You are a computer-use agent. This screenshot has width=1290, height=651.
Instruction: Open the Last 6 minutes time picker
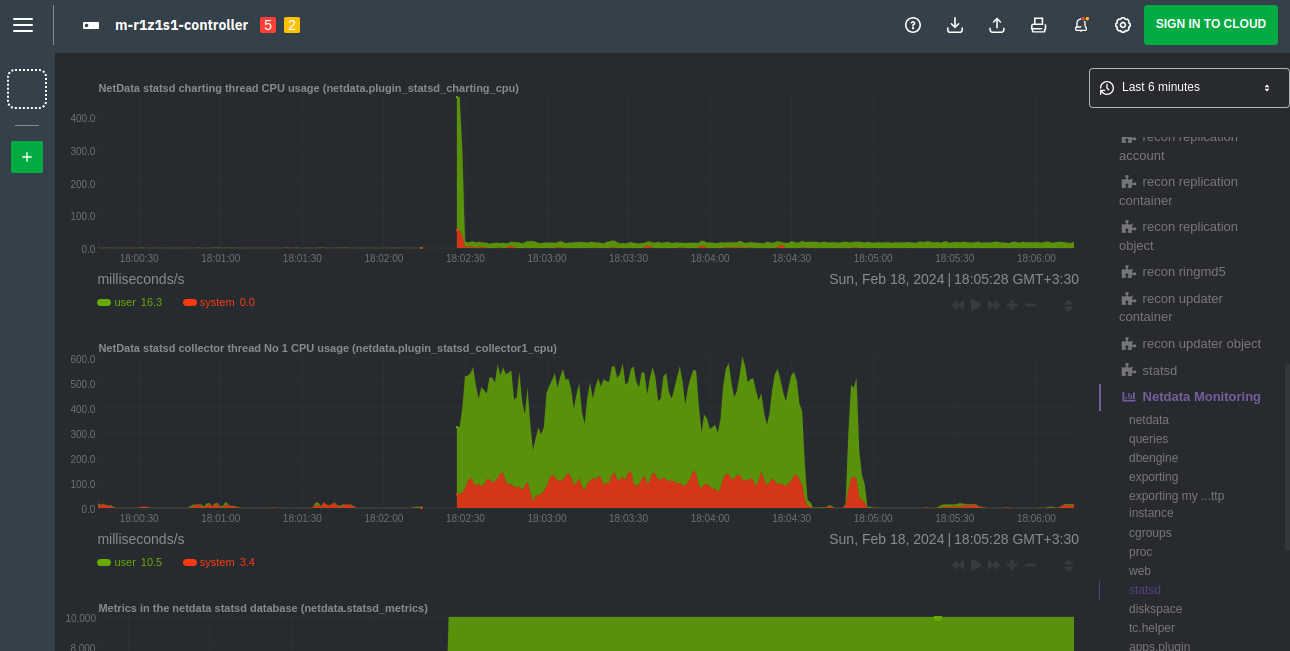pyautogui.click(x=1189, y=88)
